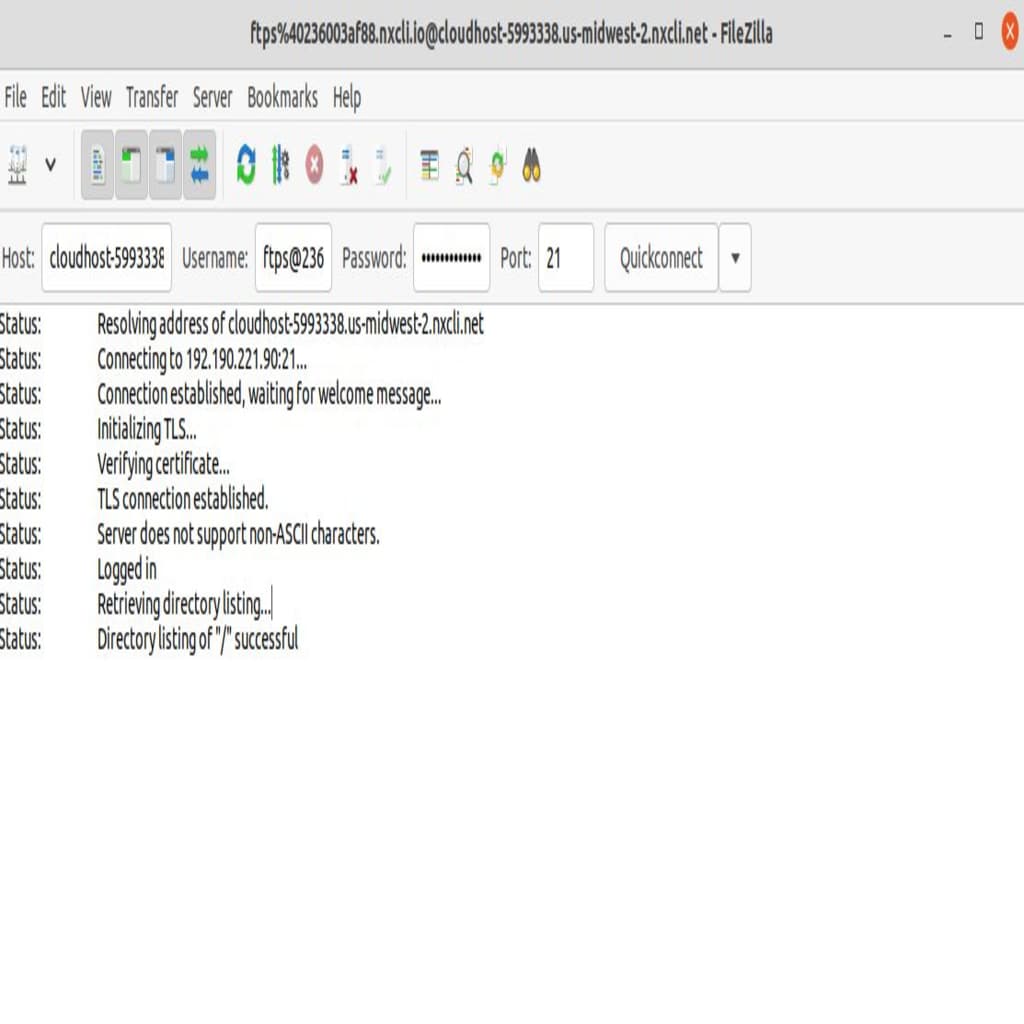Open directory listing filters dialog
The height and width of the screenshot is (1024, 1024).
coord(430,165)
